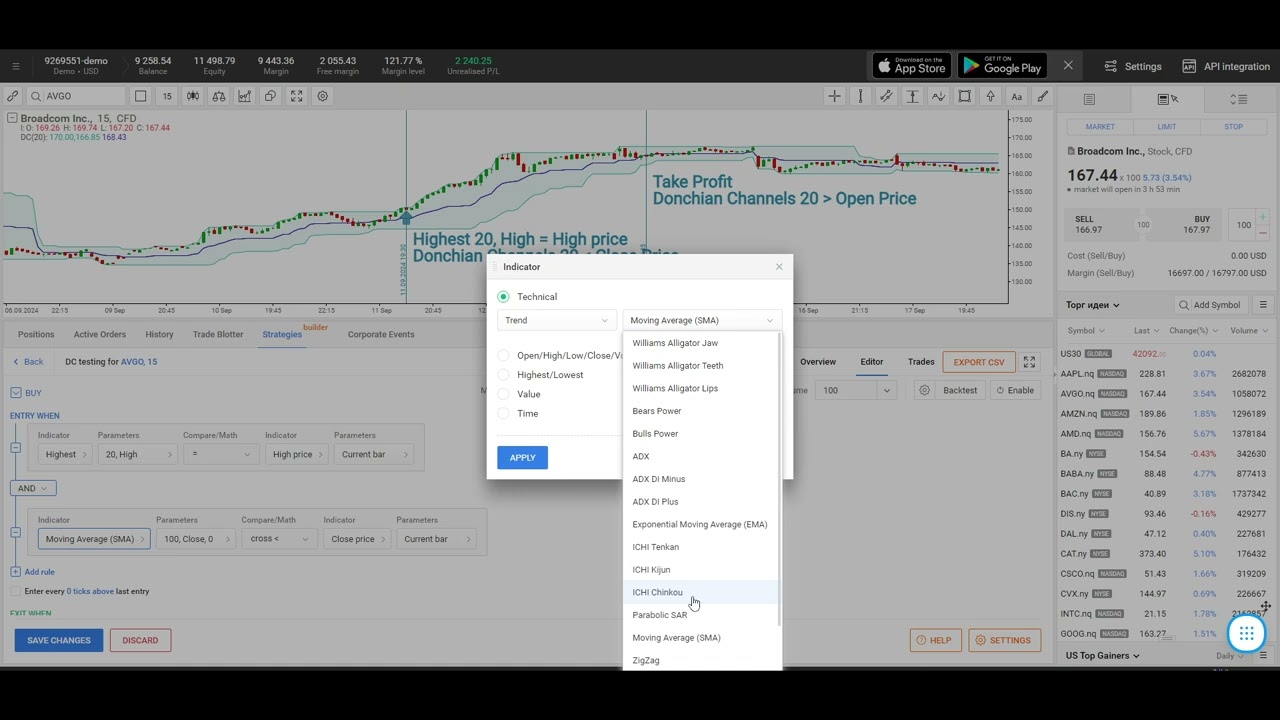Click the Back link in strategy builder
The height and width of the screenshot is (720, 1280).
[28, 362]
